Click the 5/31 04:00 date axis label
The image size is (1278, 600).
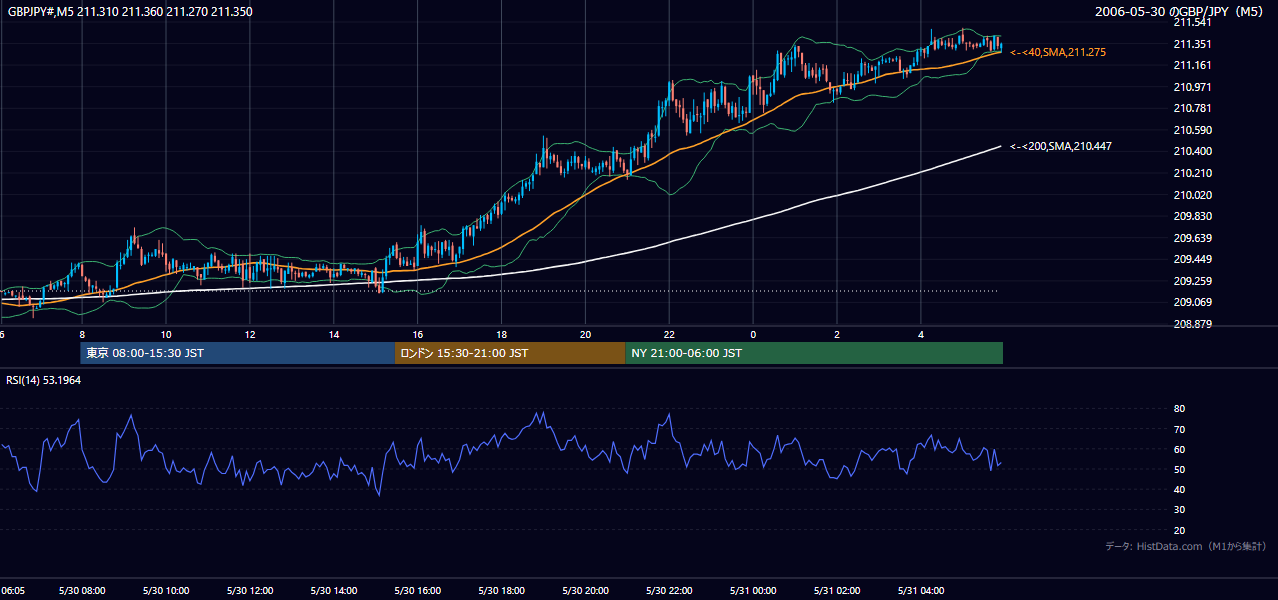point(921,591)
